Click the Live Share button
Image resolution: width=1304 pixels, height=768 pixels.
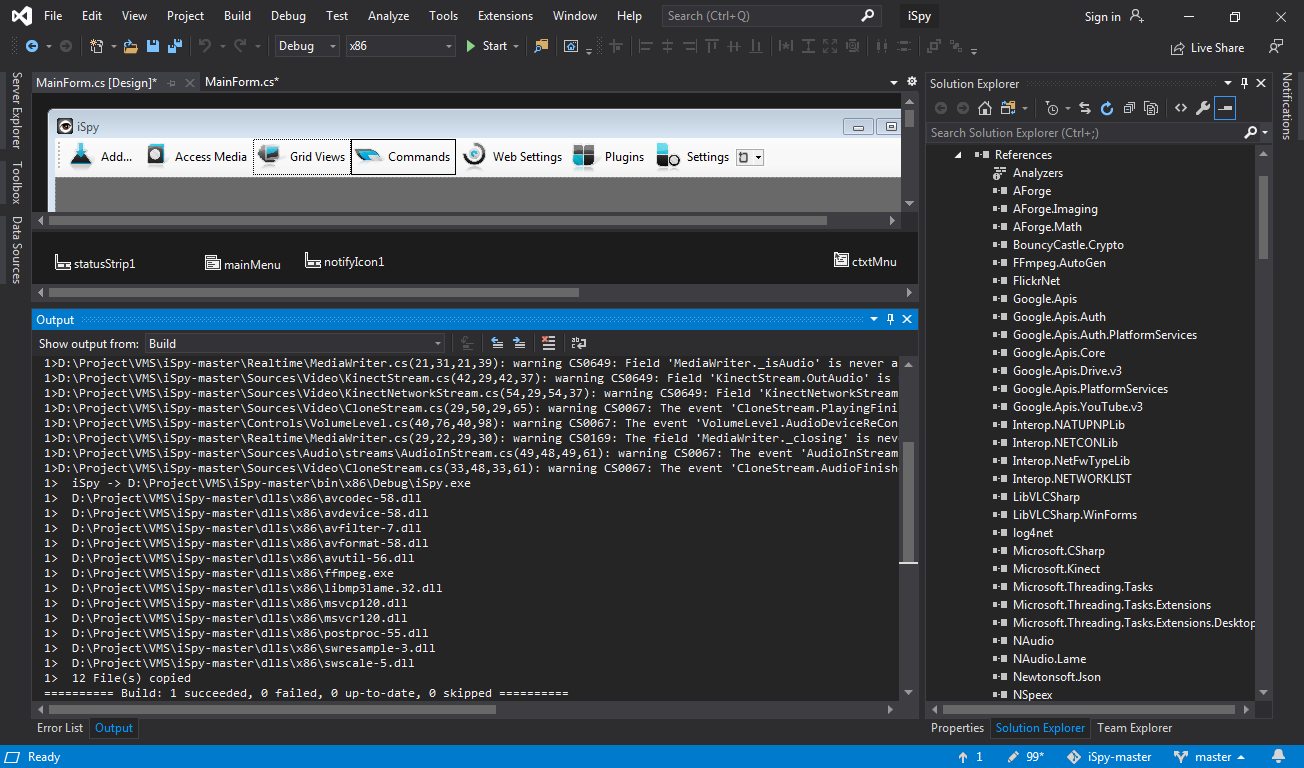(x=1209, y=47)
